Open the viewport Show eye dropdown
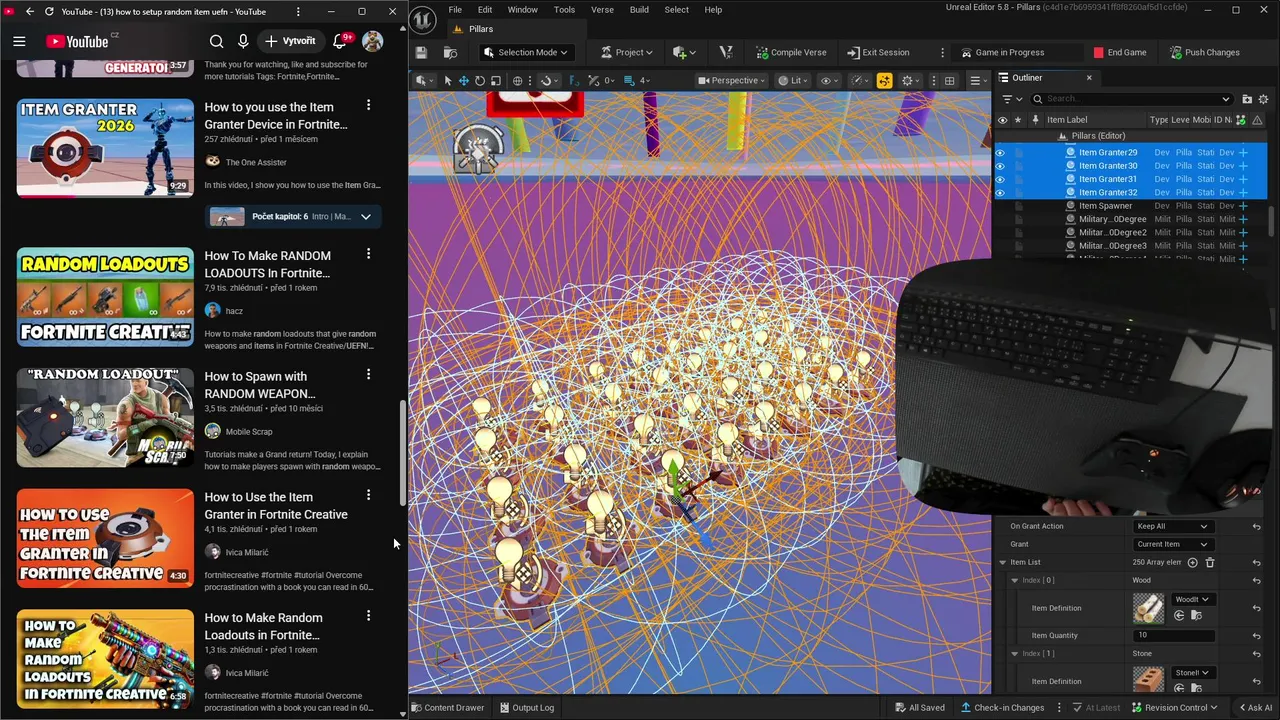 point(829,80)
